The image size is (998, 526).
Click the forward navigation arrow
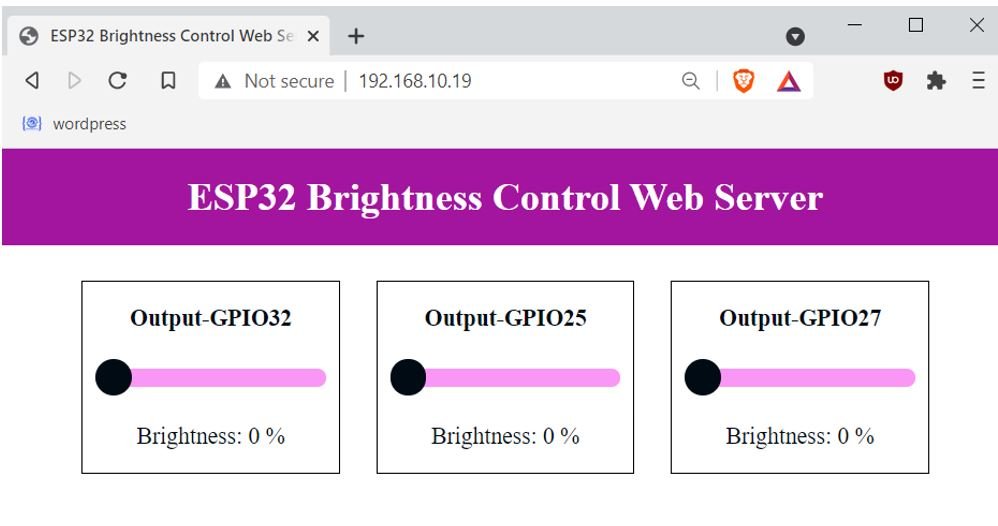click(x=74, y=81)
